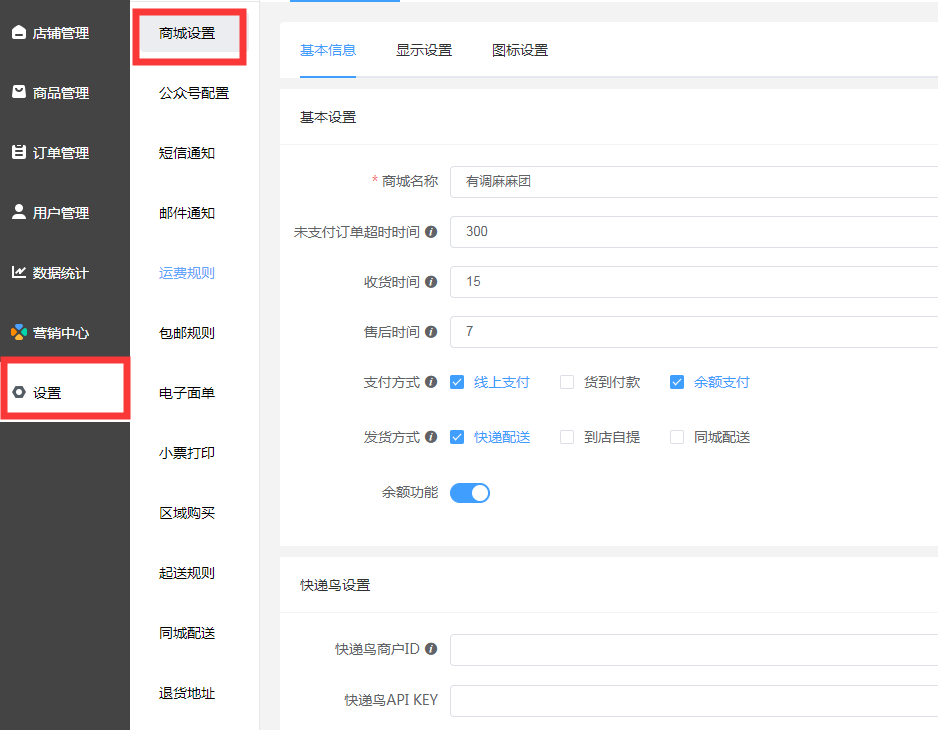Click the 订单管理 clipboard icon
The height and width of the screenshot is (730, 938).
point(19,152)
